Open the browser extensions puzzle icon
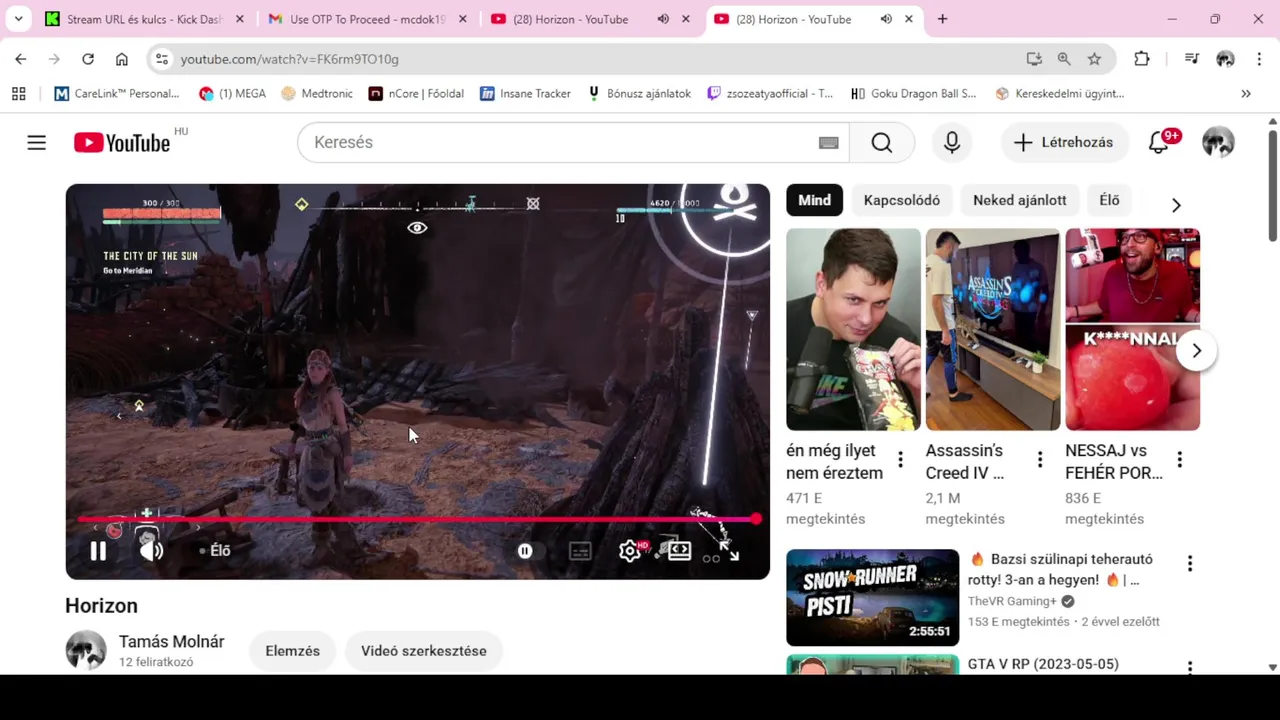 click(x=1142, y=59)
